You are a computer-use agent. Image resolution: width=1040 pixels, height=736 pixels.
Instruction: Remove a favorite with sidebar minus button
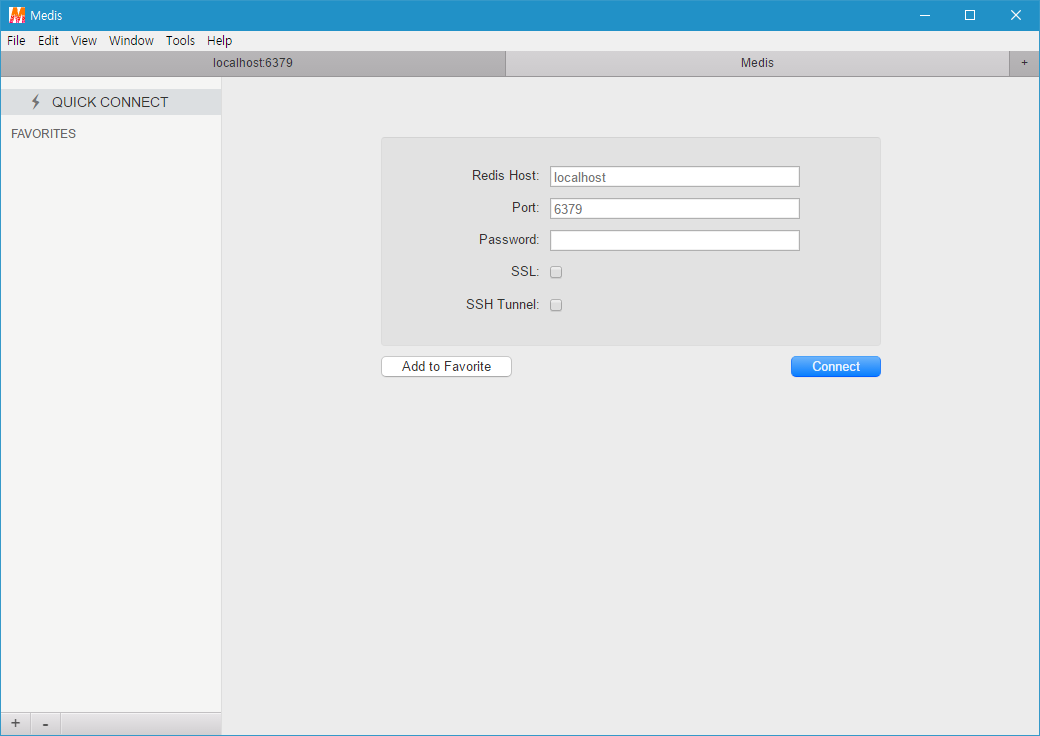[45, 723]
